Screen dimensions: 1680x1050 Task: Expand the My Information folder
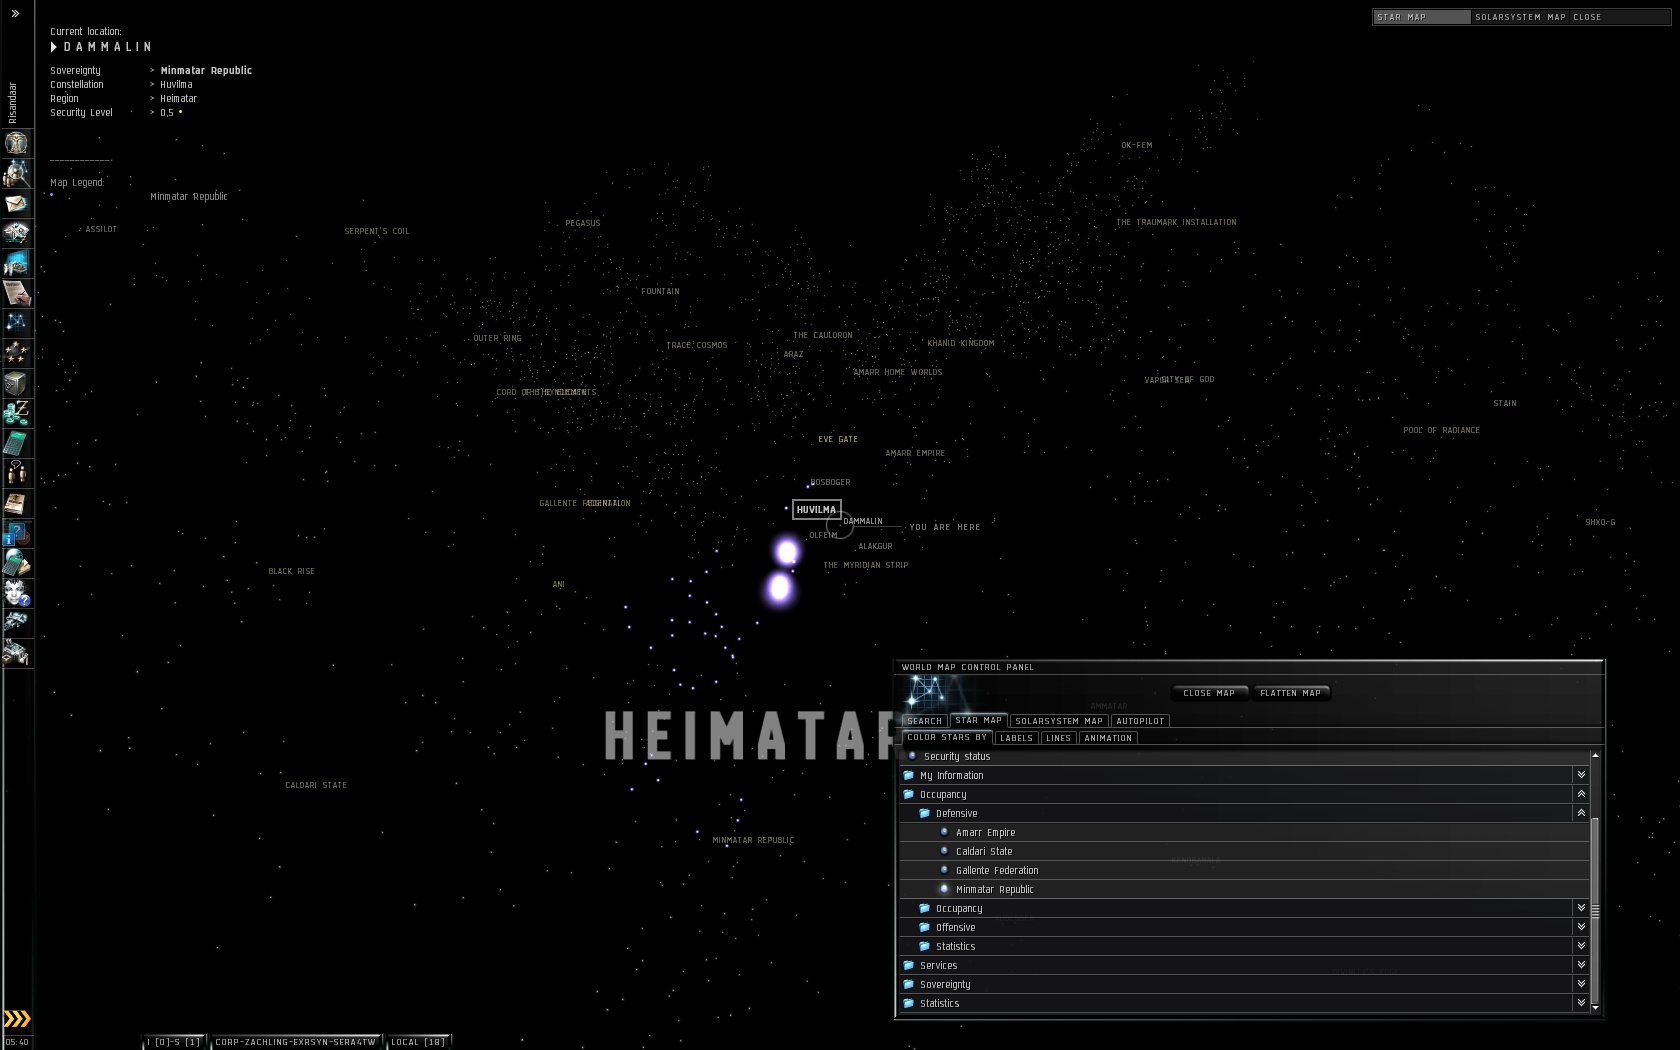pos(1581,775)
